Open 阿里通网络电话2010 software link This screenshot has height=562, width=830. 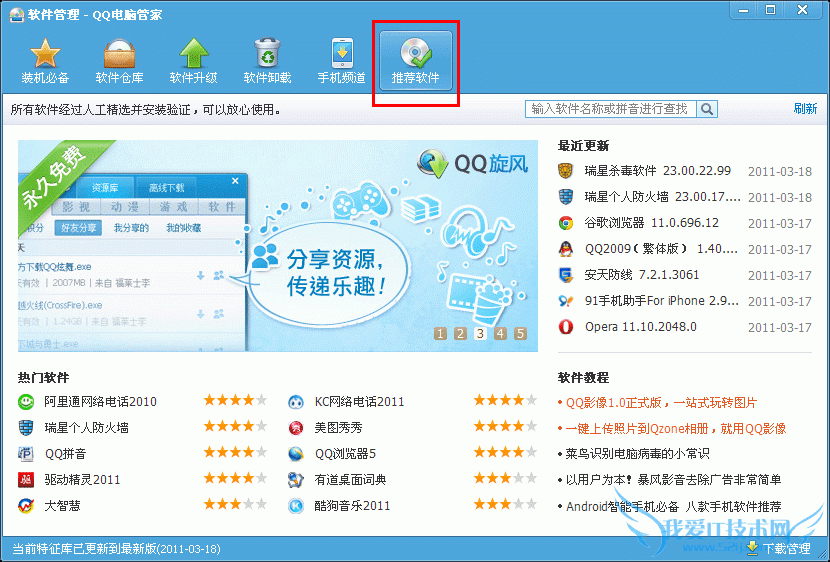101,402
